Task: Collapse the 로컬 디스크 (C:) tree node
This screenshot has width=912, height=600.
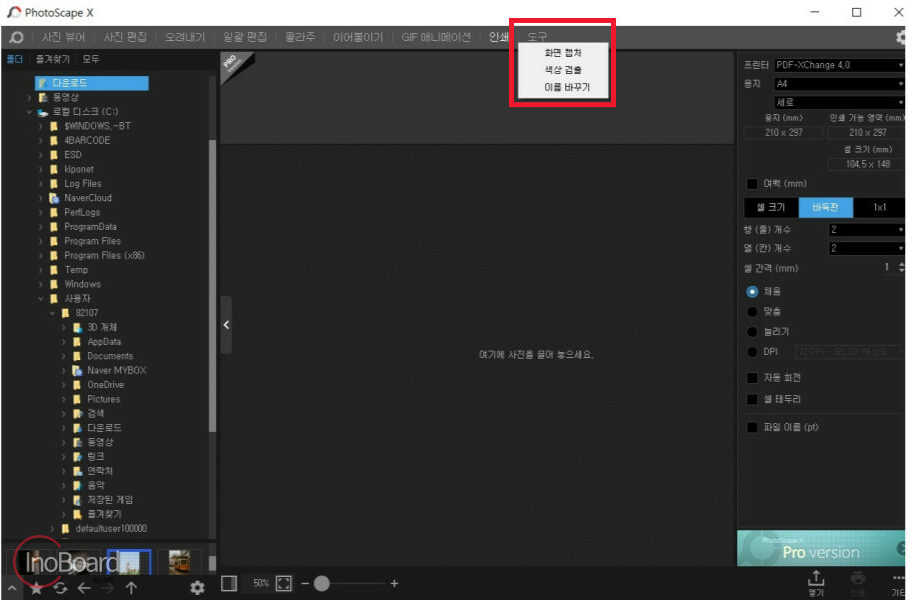Action: click(28, 112)
